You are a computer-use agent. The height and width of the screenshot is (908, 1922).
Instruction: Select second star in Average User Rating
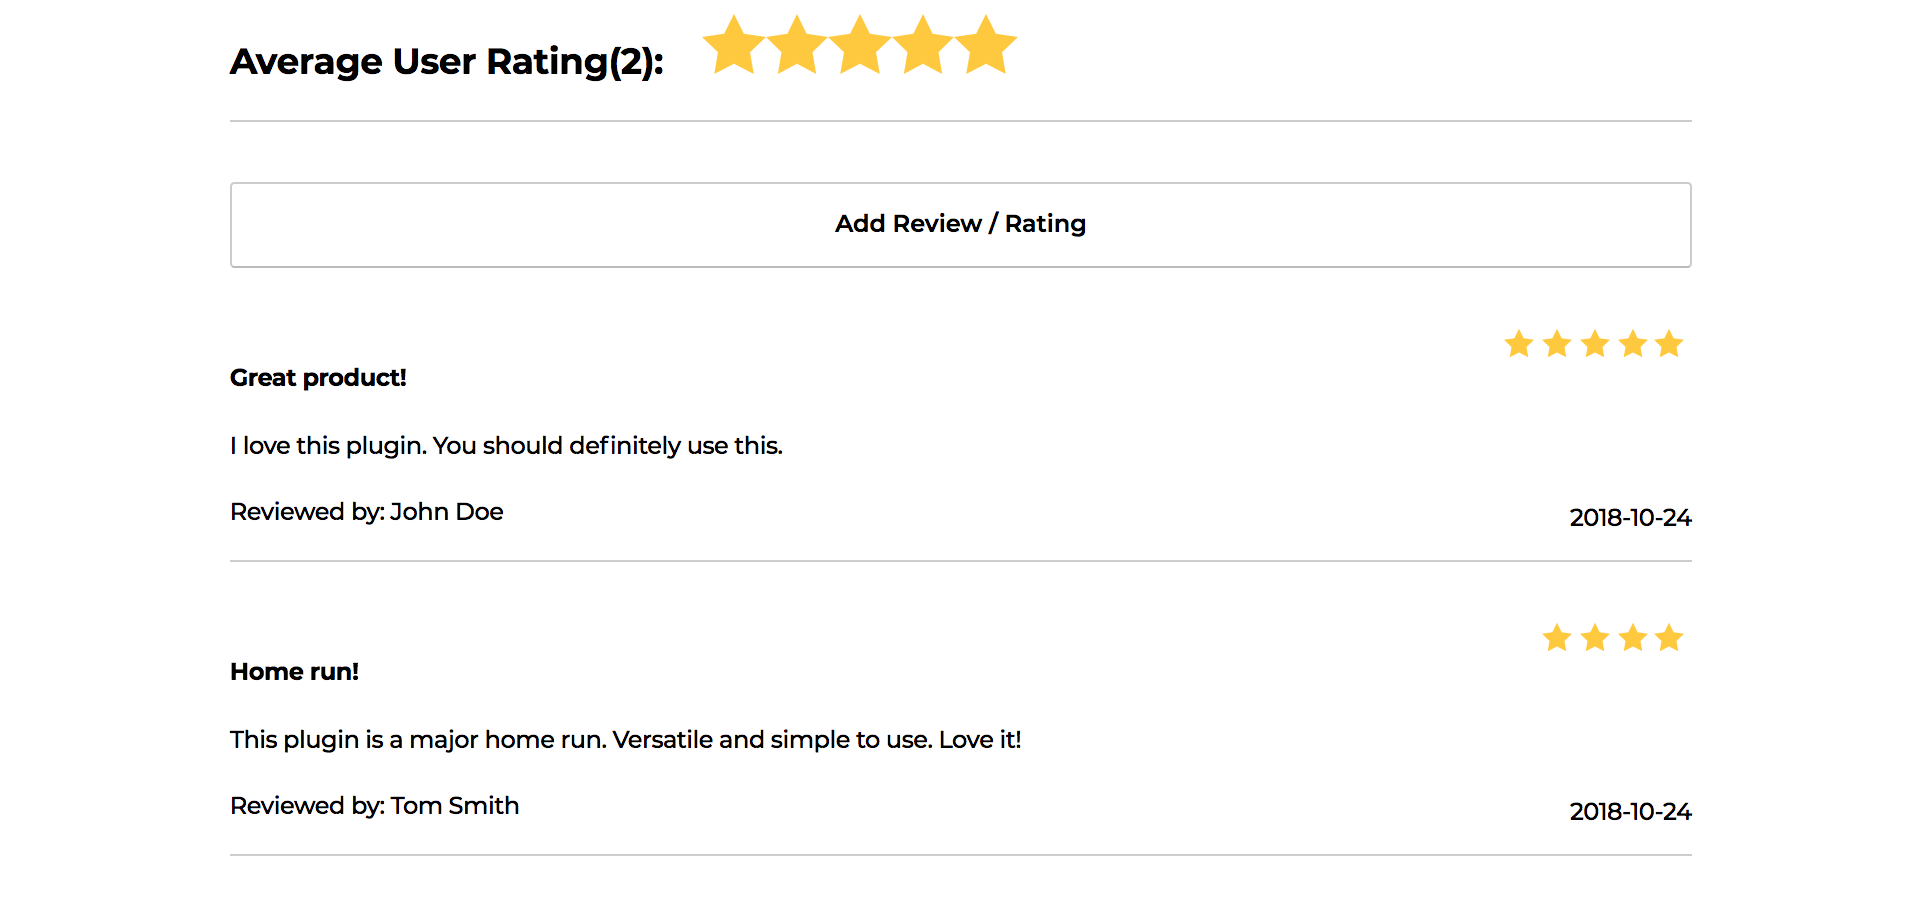pyautogui.click(x=797, y=45)
